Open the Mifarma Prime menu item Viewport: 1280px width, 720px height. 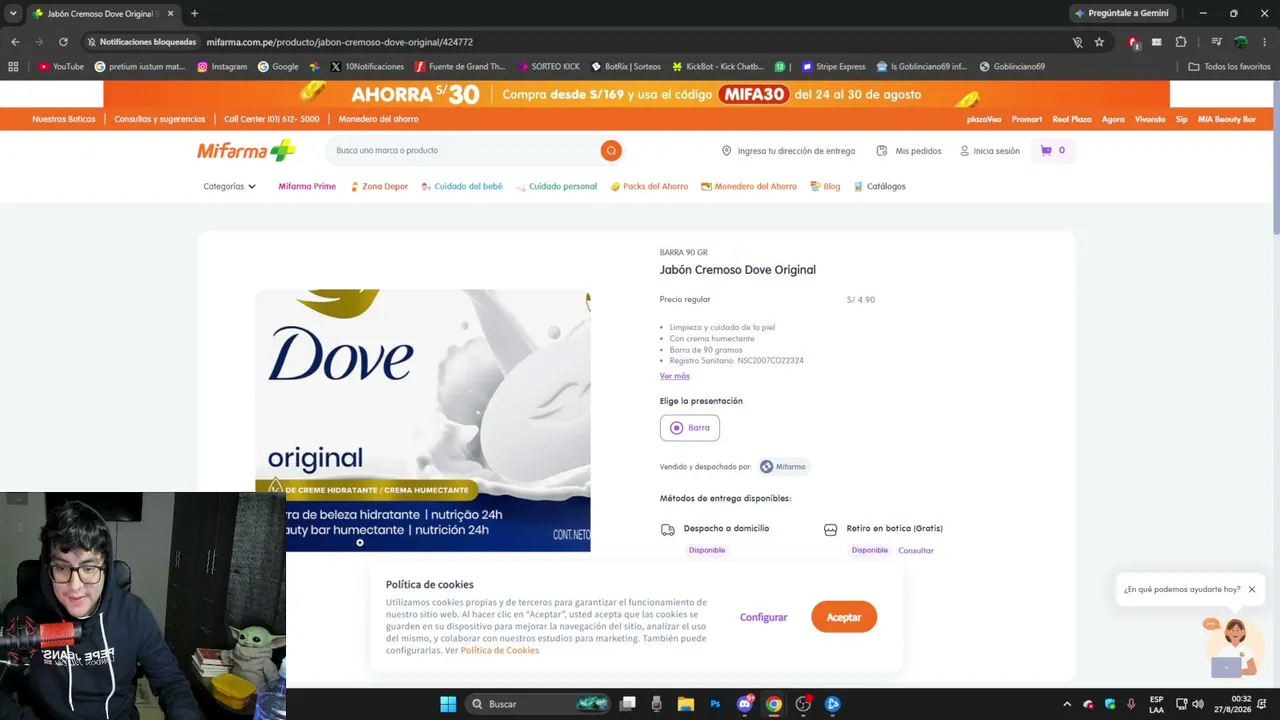pos(307,187)
